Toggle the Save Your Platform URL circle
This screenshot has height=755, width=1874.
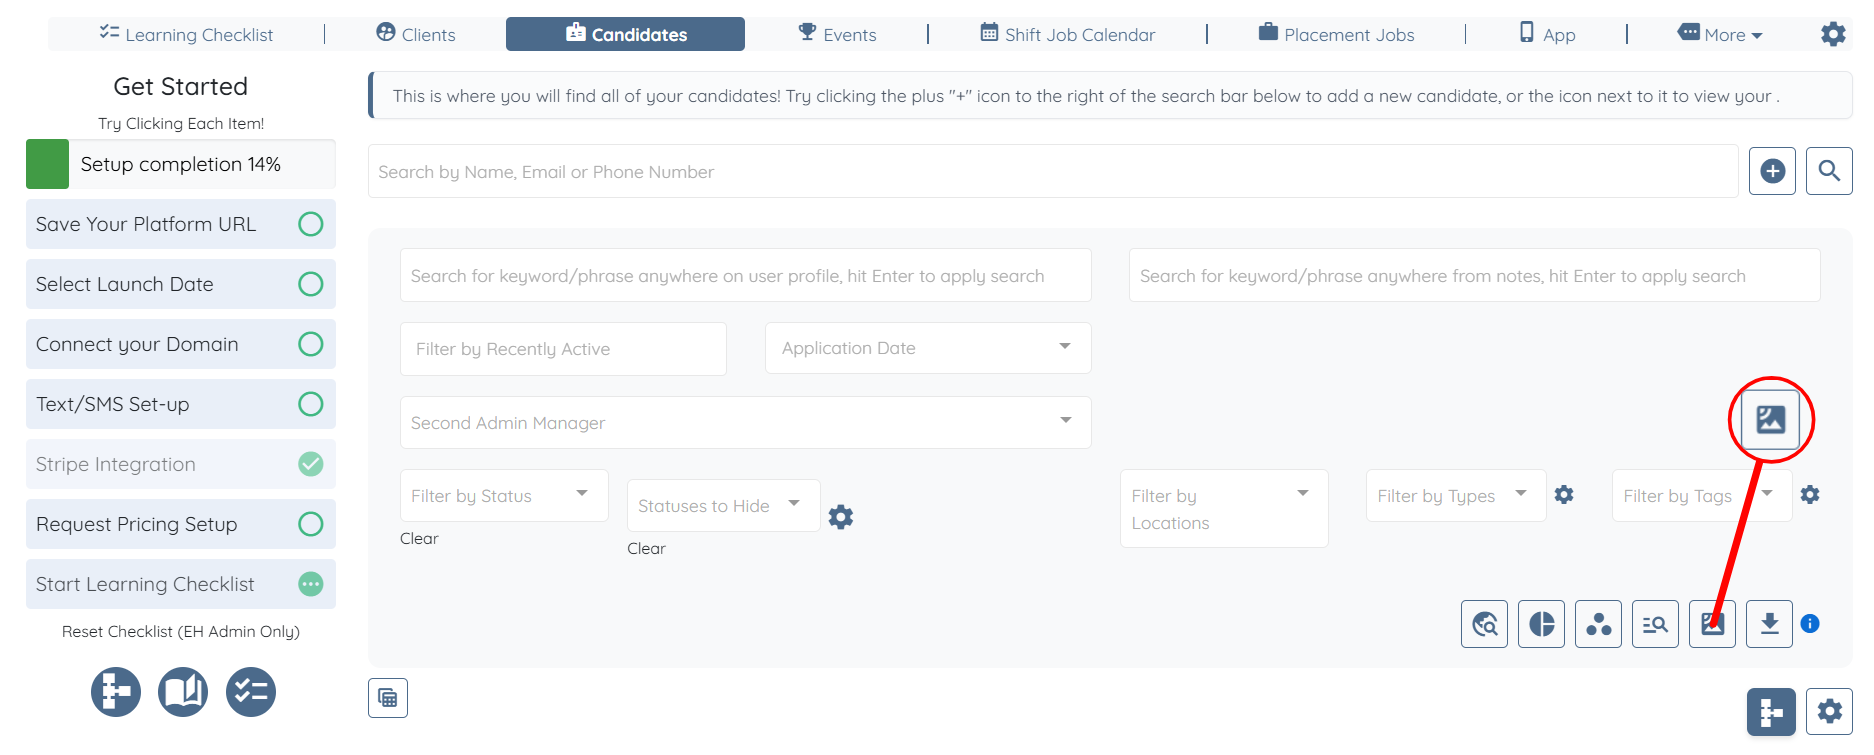point(311,224)
